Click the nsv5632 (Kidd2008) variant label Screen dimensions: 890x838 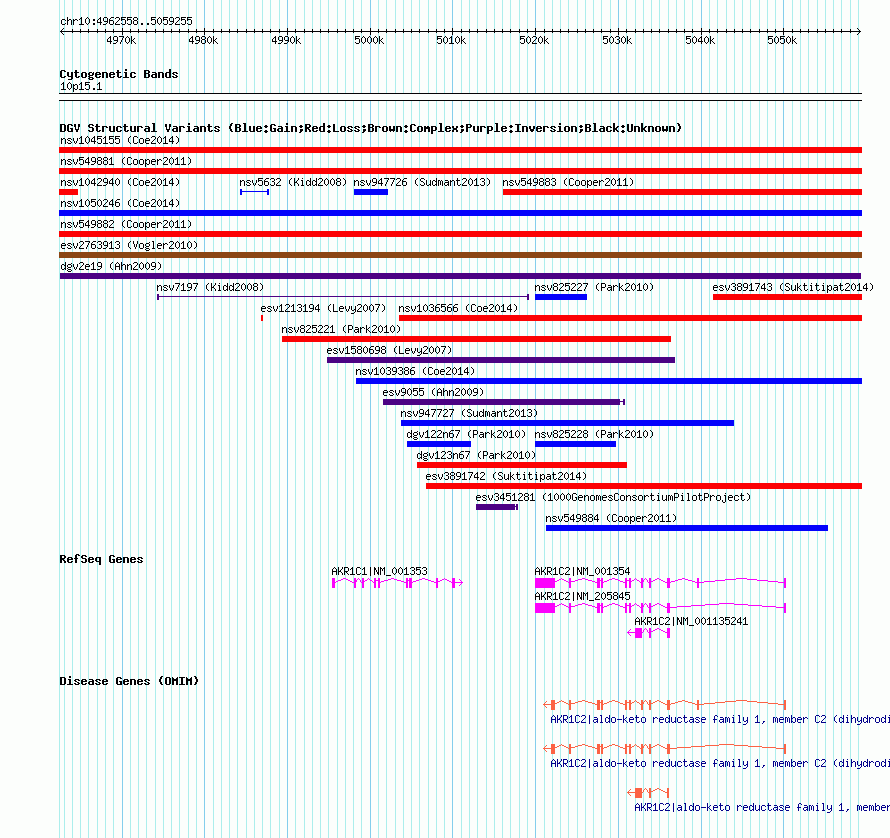click(293, 182)
